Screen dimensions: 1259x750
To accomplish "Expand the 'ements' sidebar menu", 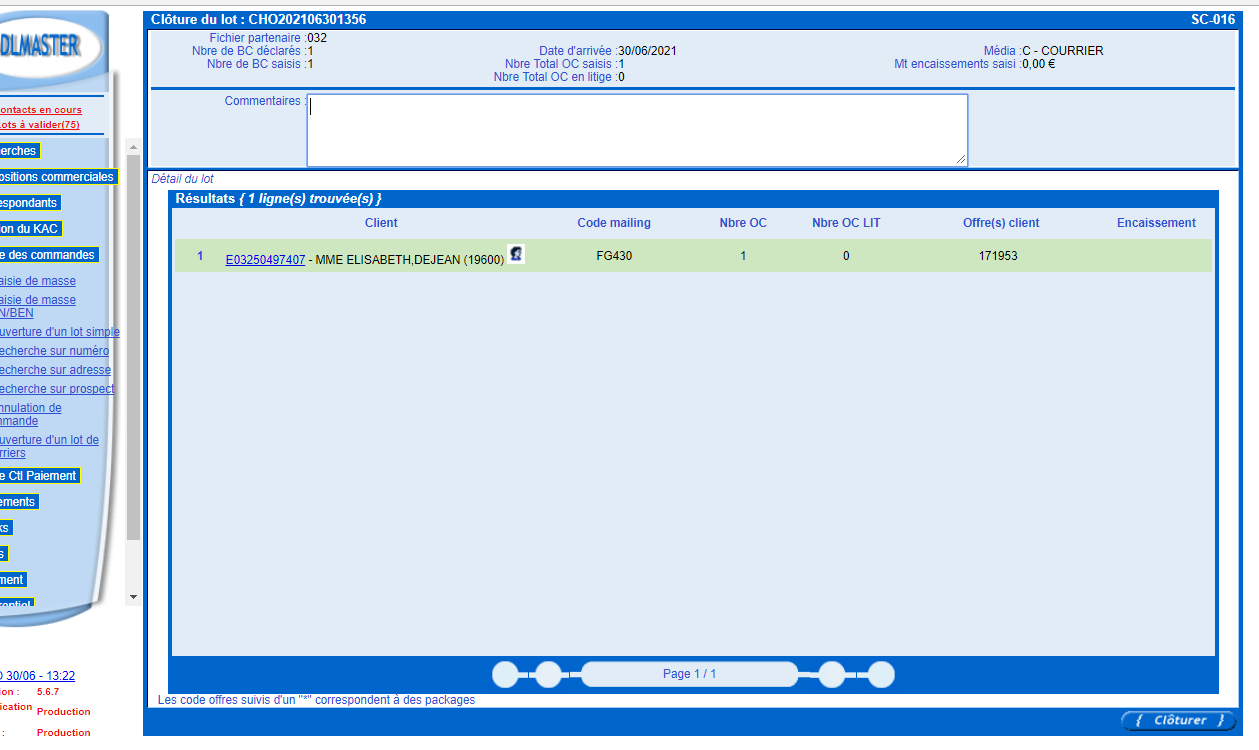I will (x=19, y=502).
